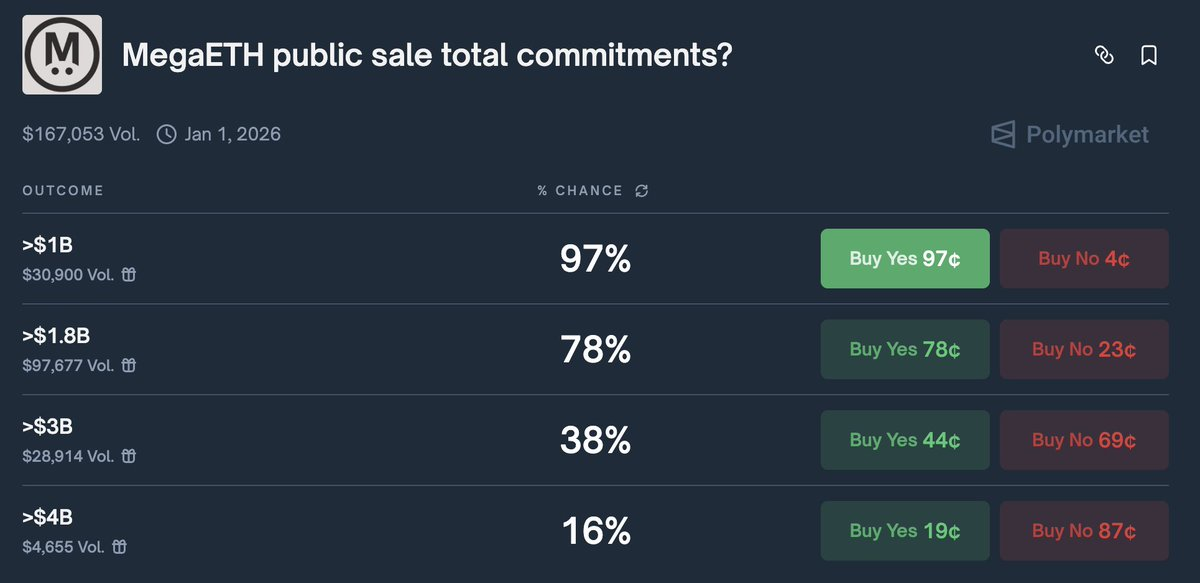Buy Yes at 78¢ for >$1.8B
This screenshot has width=1200, height=583.
click(904, 349)
